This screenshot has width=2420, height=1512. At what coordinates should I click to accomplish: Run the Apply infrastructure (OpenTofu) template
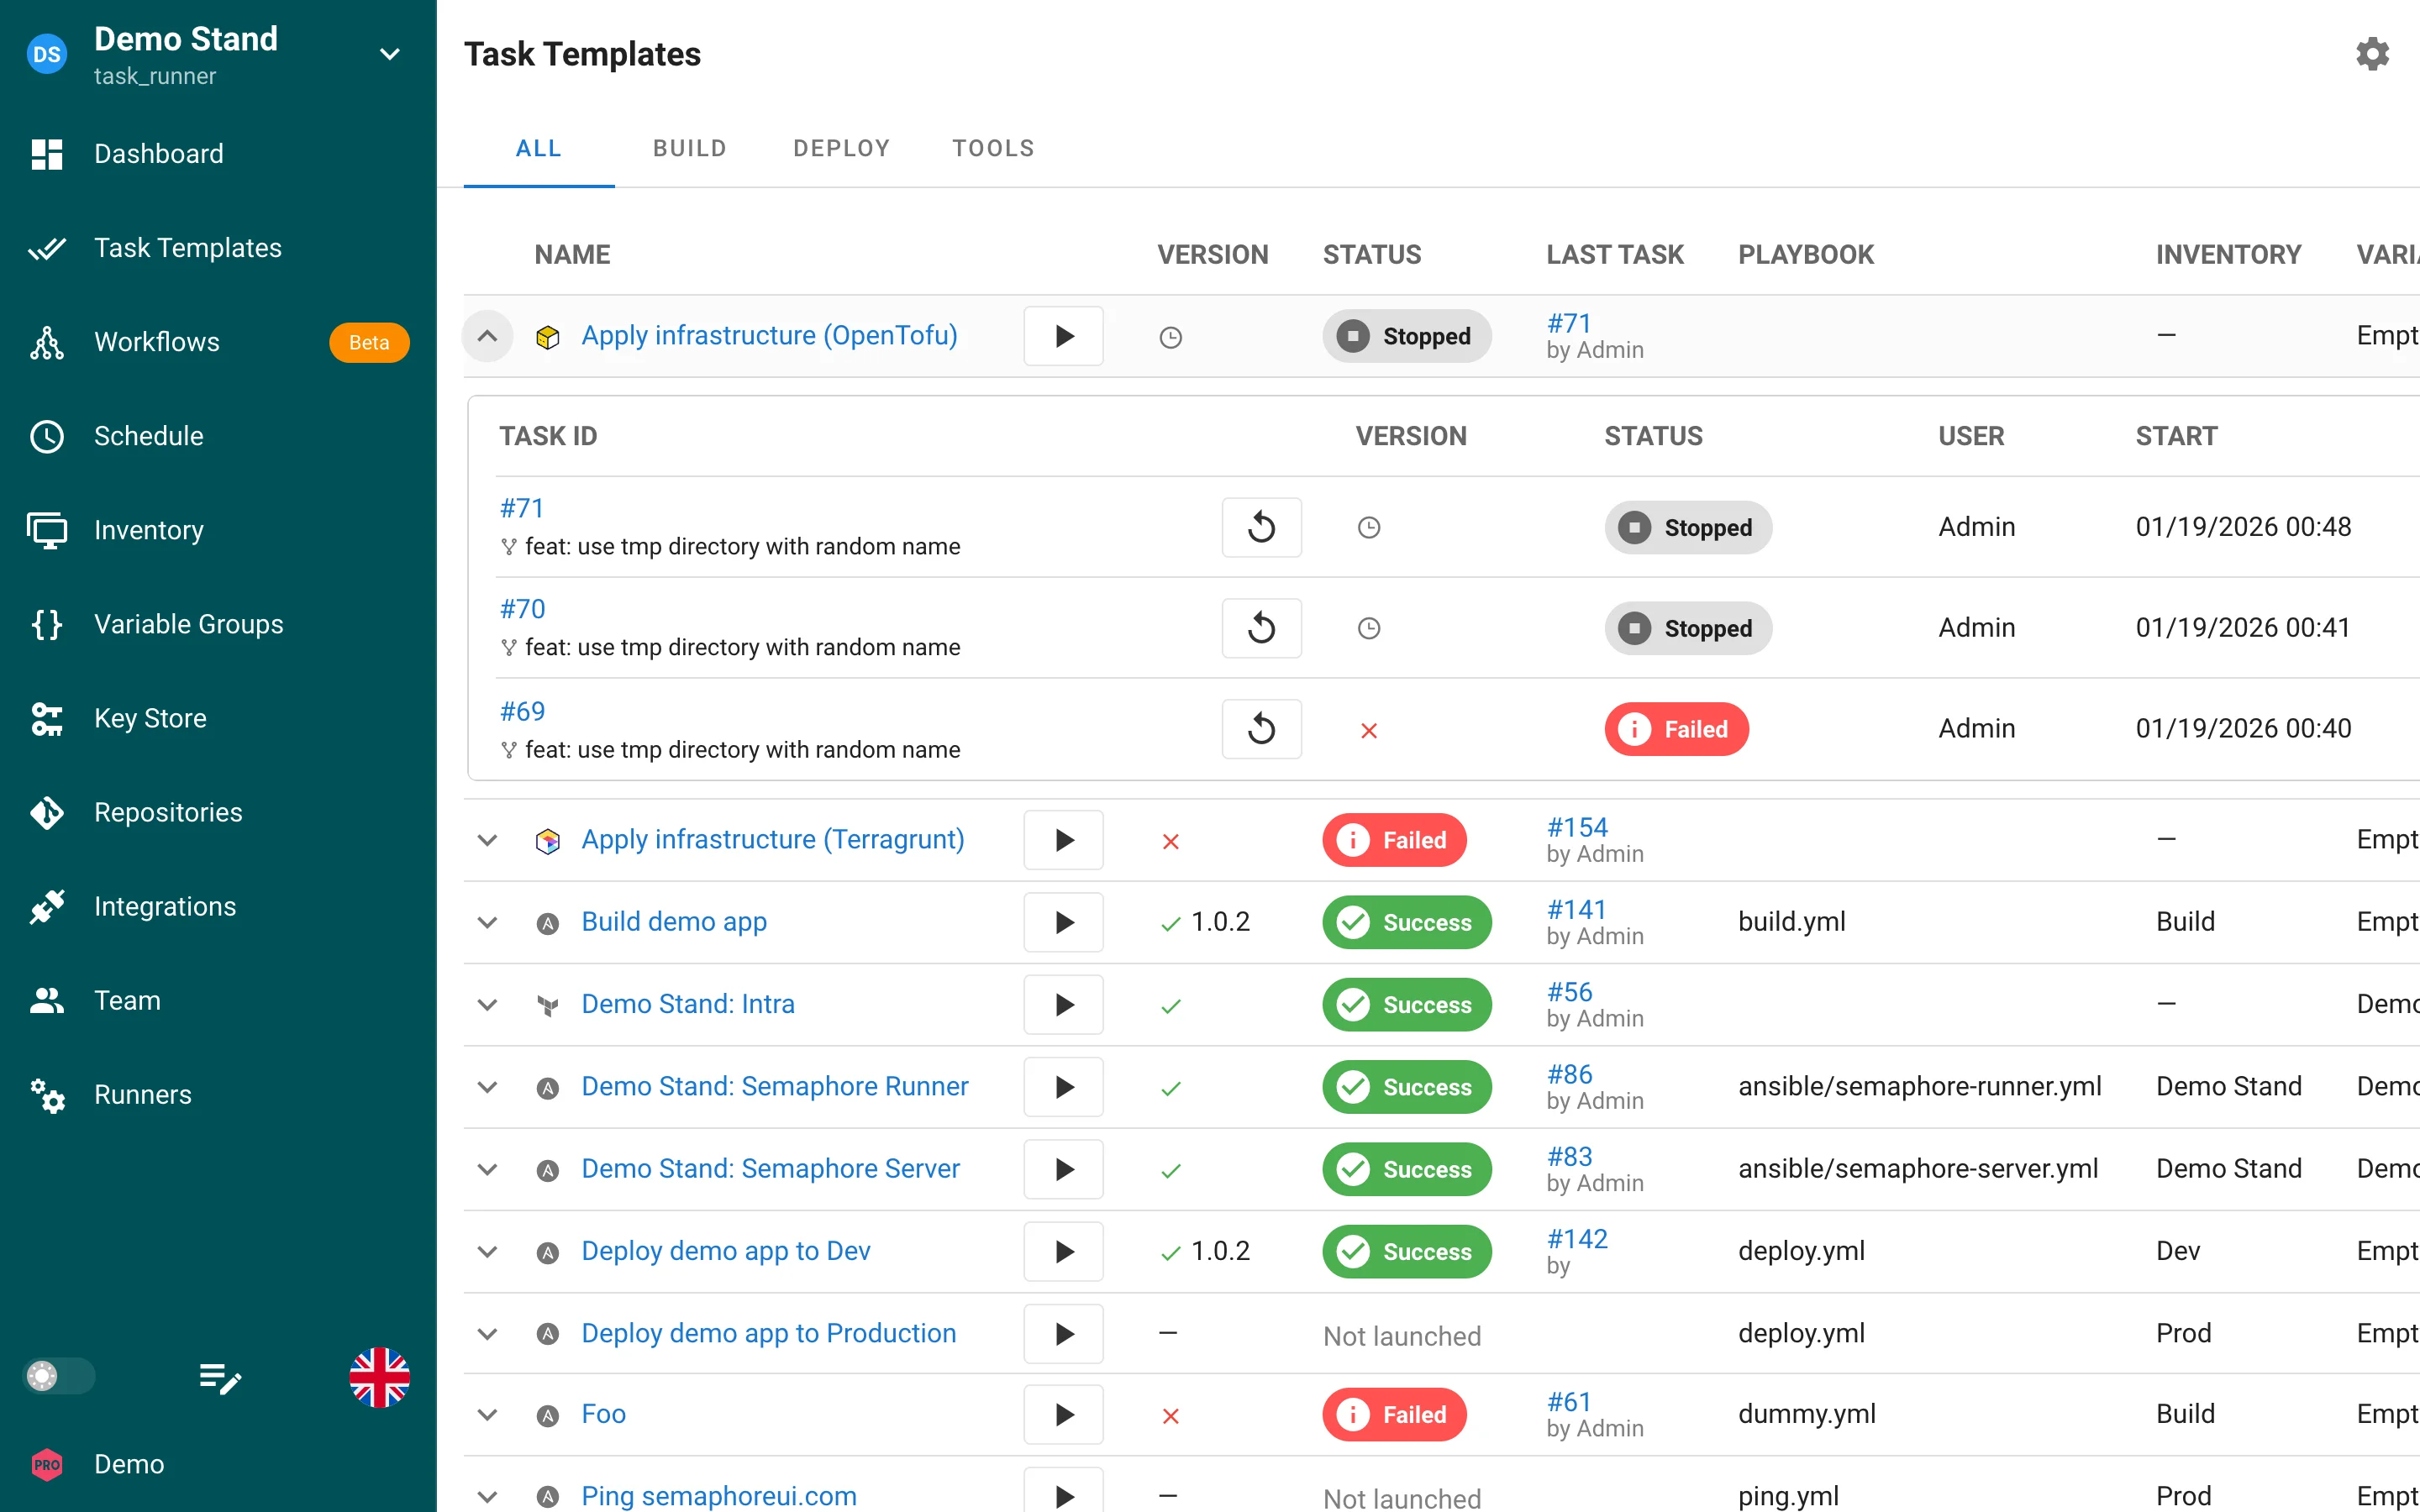tap(1063, 336)
